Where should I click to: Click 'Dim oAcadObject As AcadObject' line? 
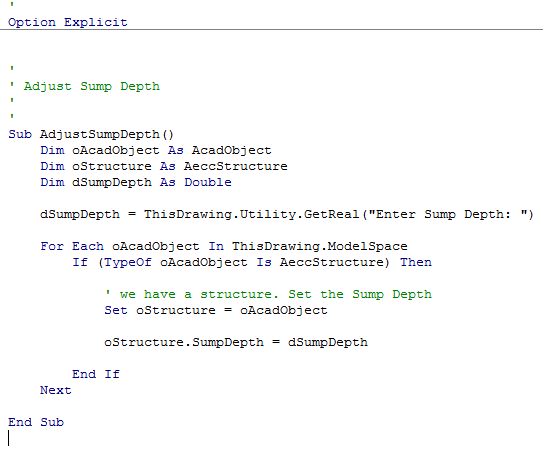click(156, 150)
